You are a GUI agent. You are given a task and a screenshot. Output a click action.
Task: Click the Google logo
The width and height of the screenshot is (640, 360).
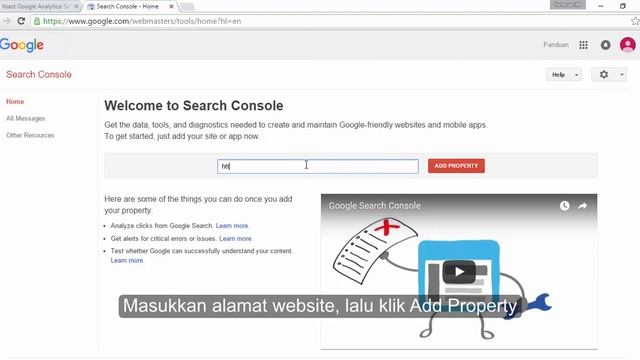22,45
